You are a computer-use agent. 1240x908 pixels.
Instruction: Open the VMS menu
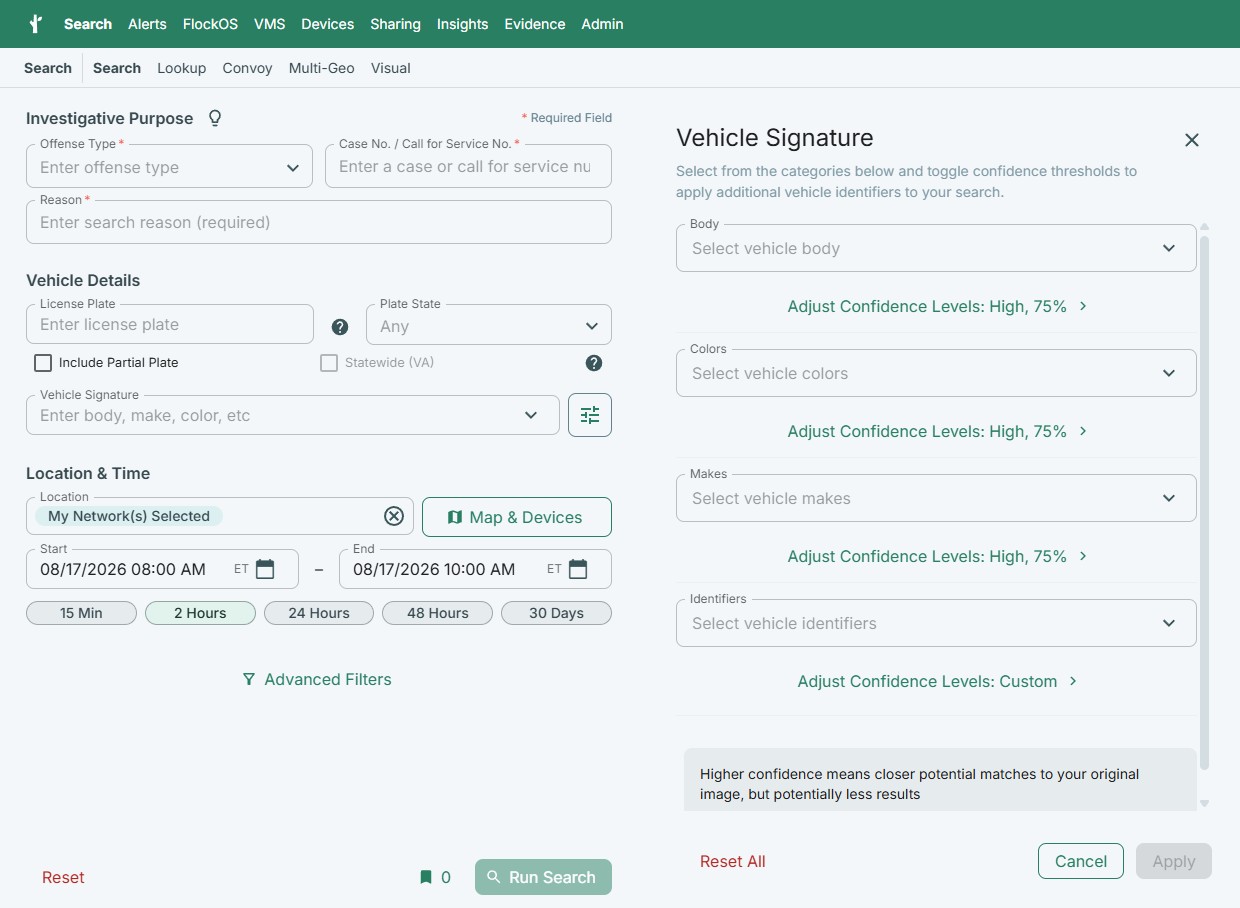click(270, 24)
